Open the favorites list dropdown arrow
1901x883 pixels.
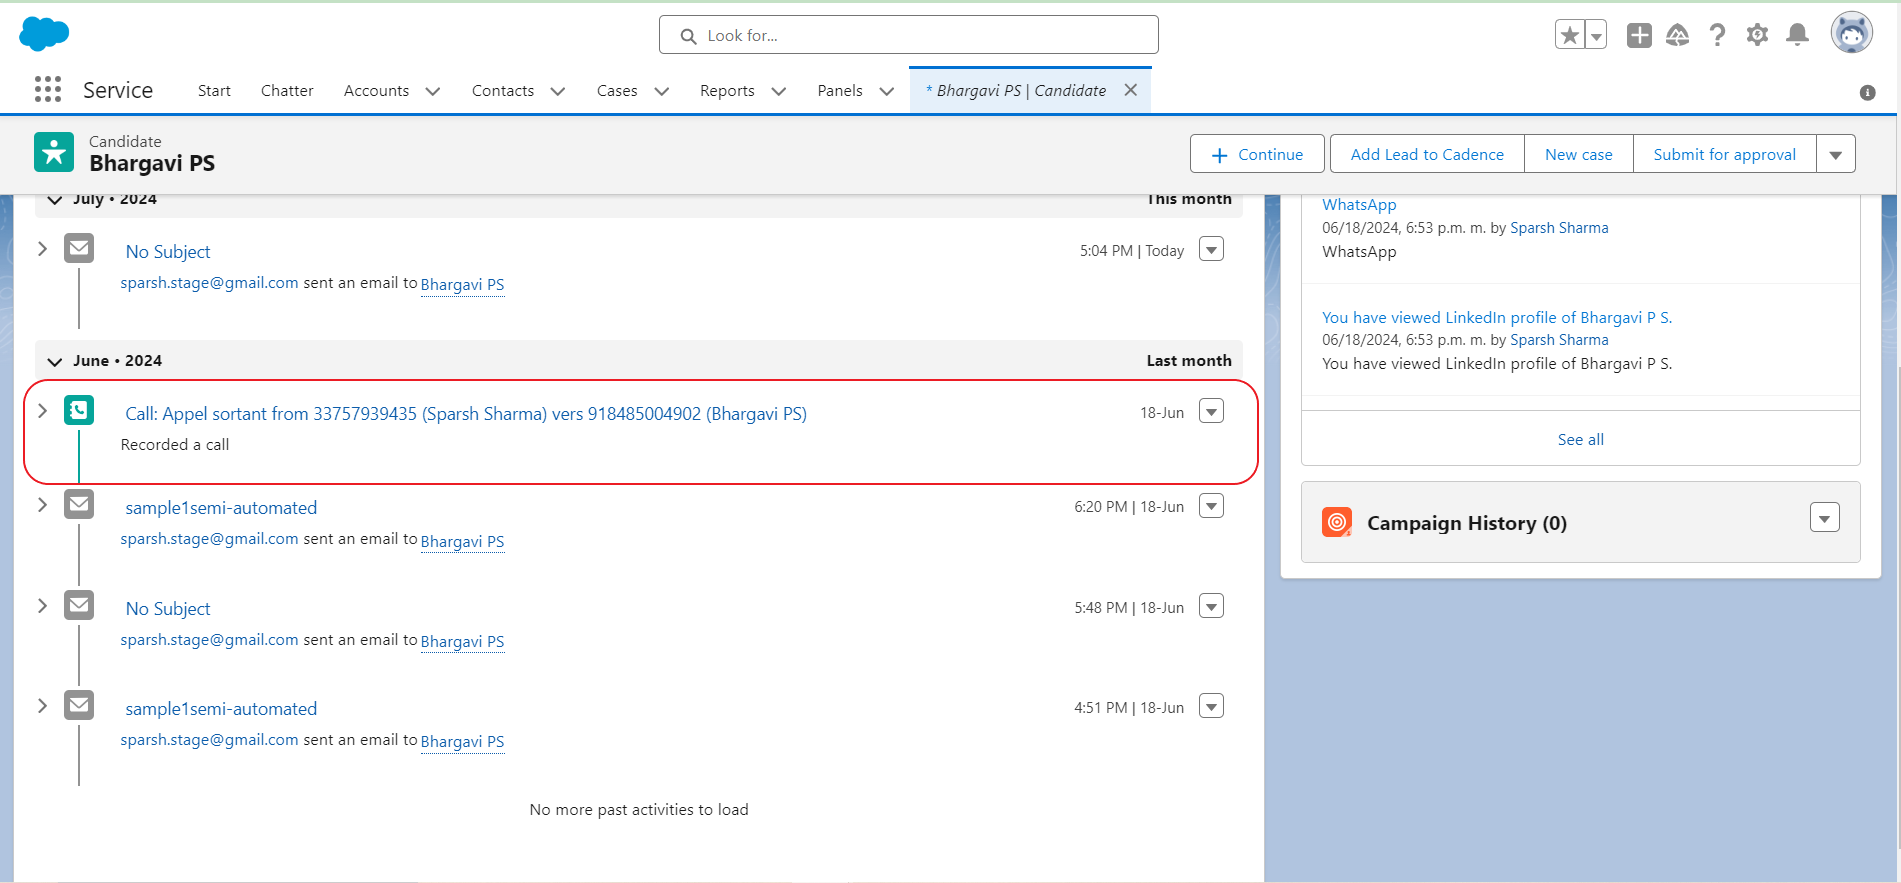(x=1596, y=35)
